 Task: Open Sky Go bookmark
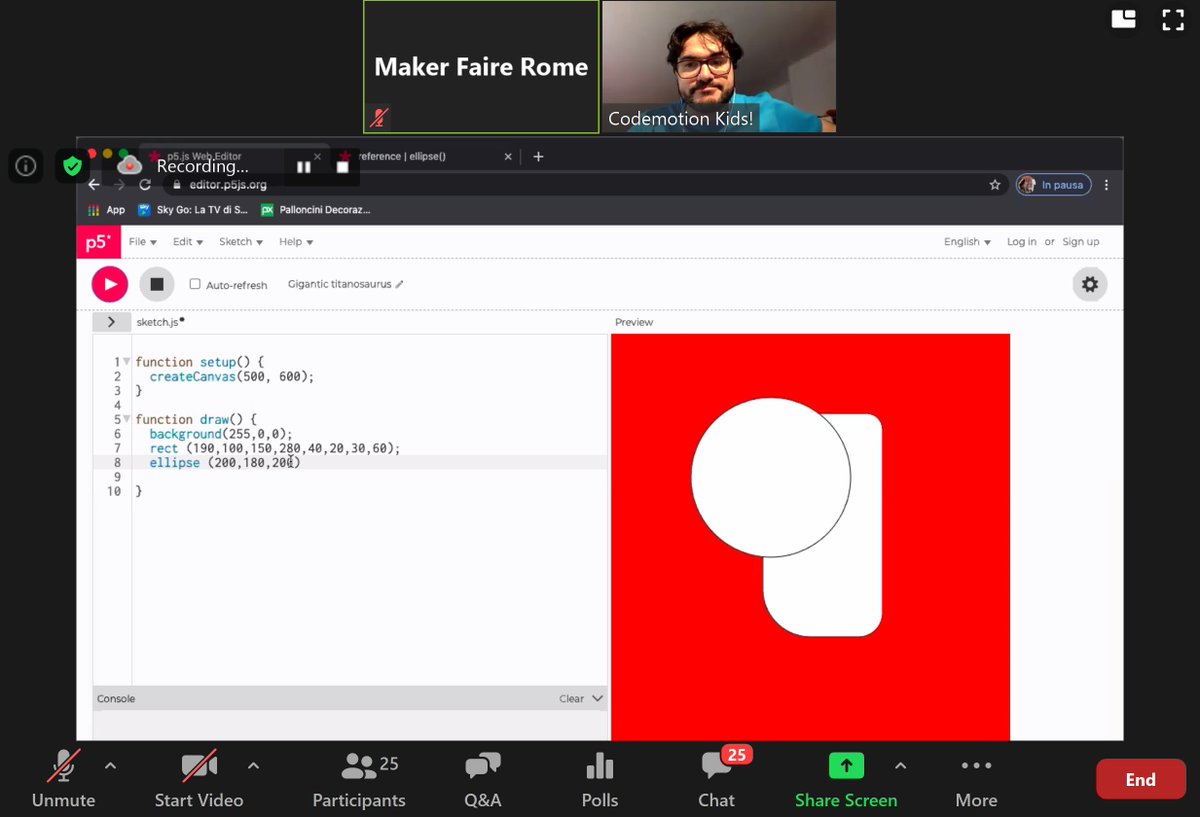pos(193,210)
